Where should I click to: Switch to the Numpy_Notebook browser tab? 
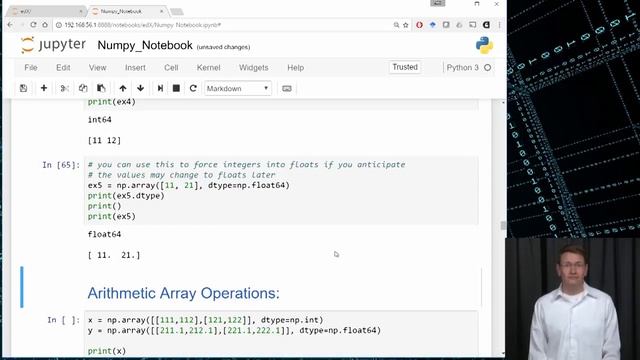pos(127,11)
